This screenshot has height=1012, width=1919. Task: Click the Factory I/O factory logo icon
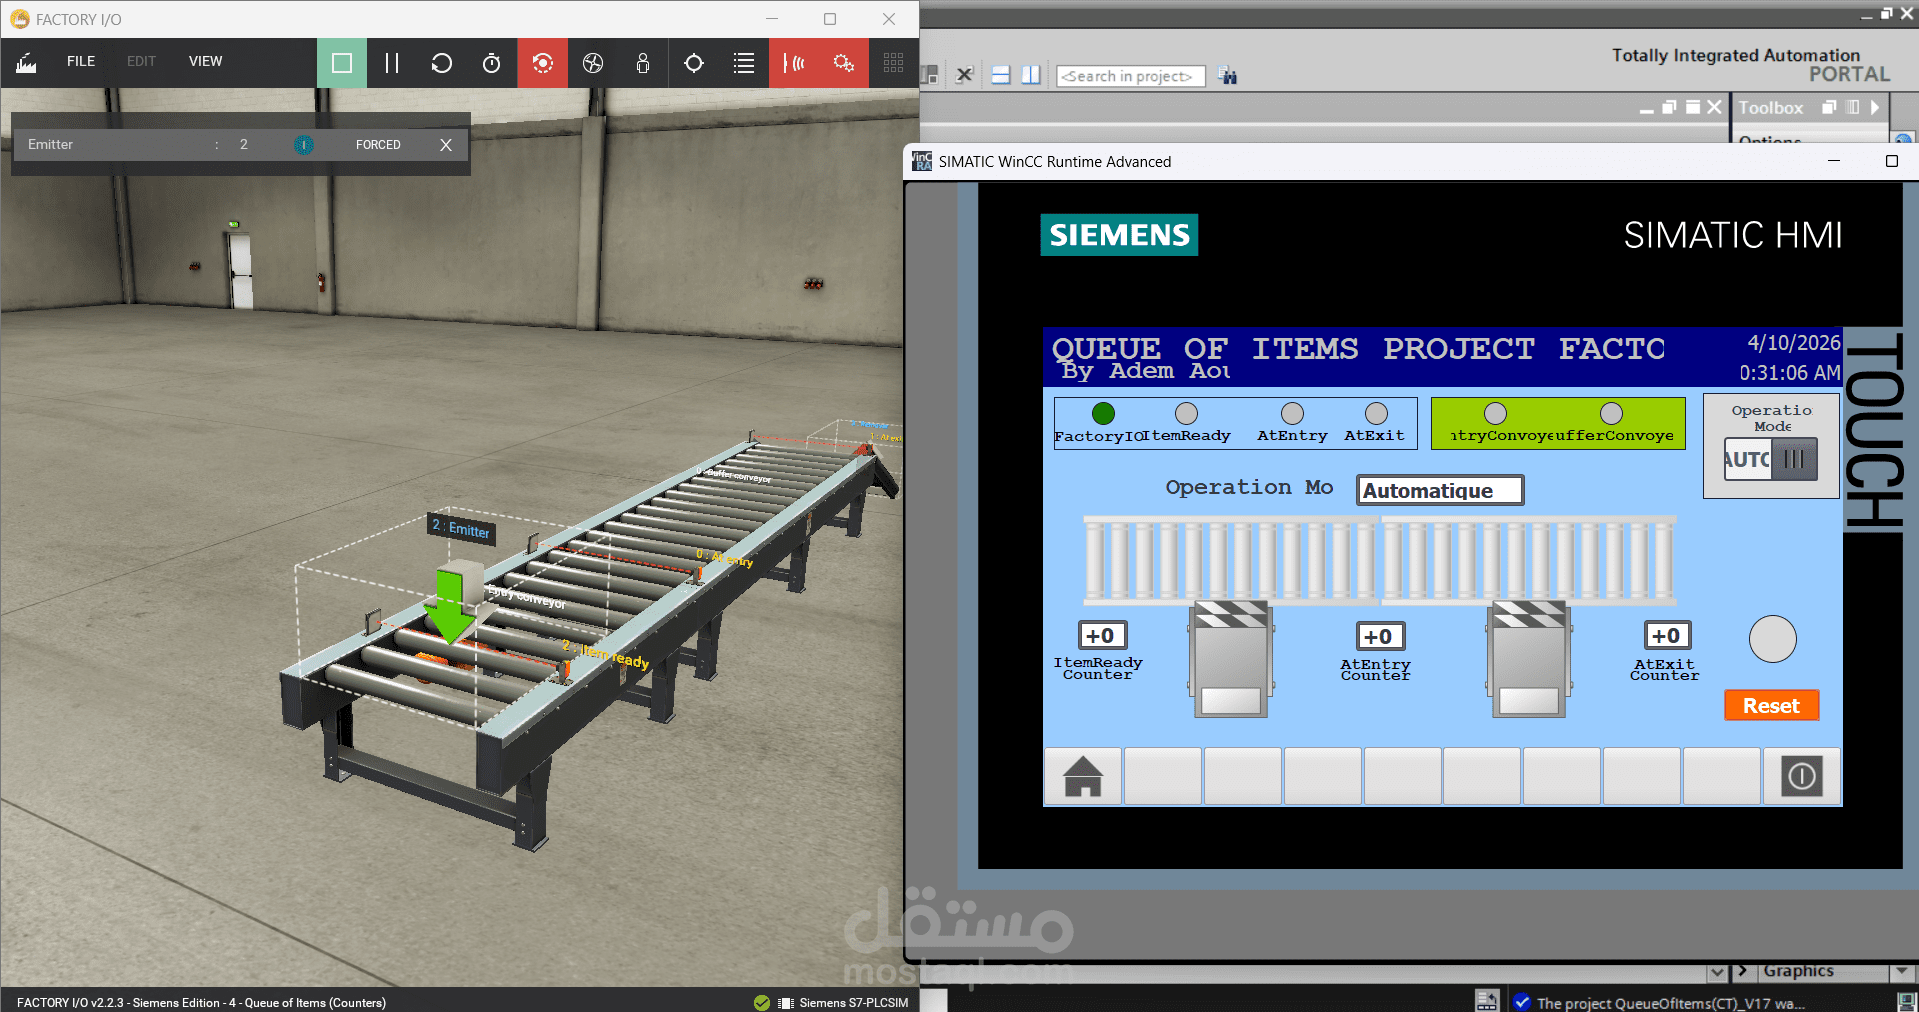tap(26, 63)
